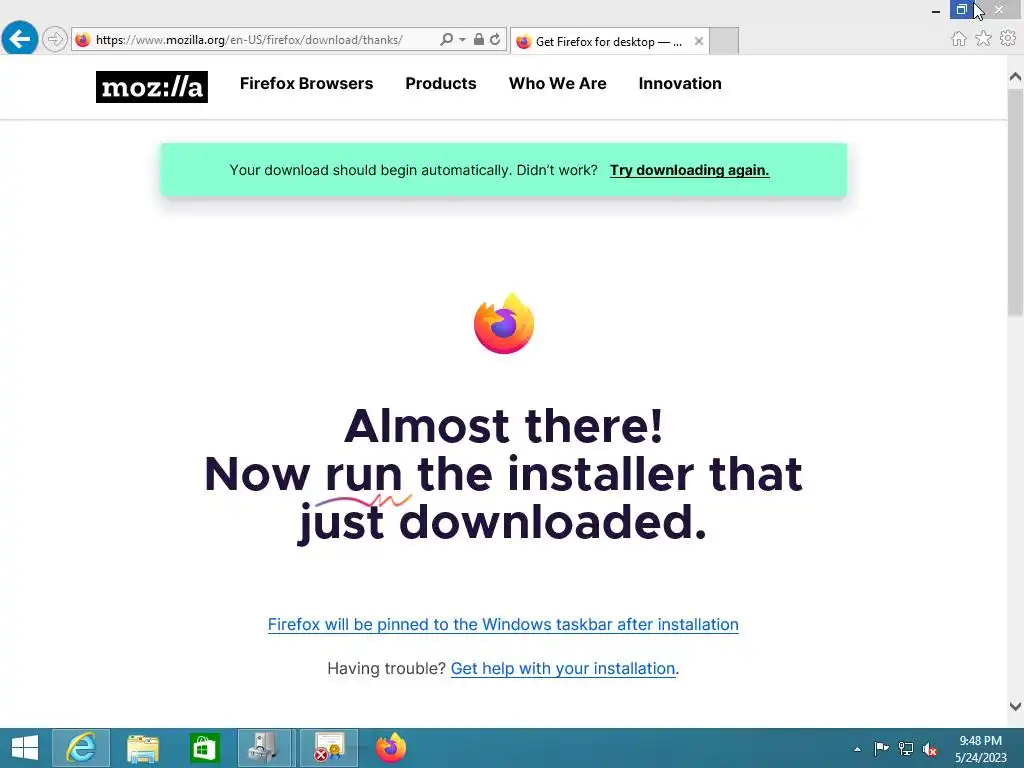Open the Products menu
1024x768 pixels.
[x=441, y=84]
